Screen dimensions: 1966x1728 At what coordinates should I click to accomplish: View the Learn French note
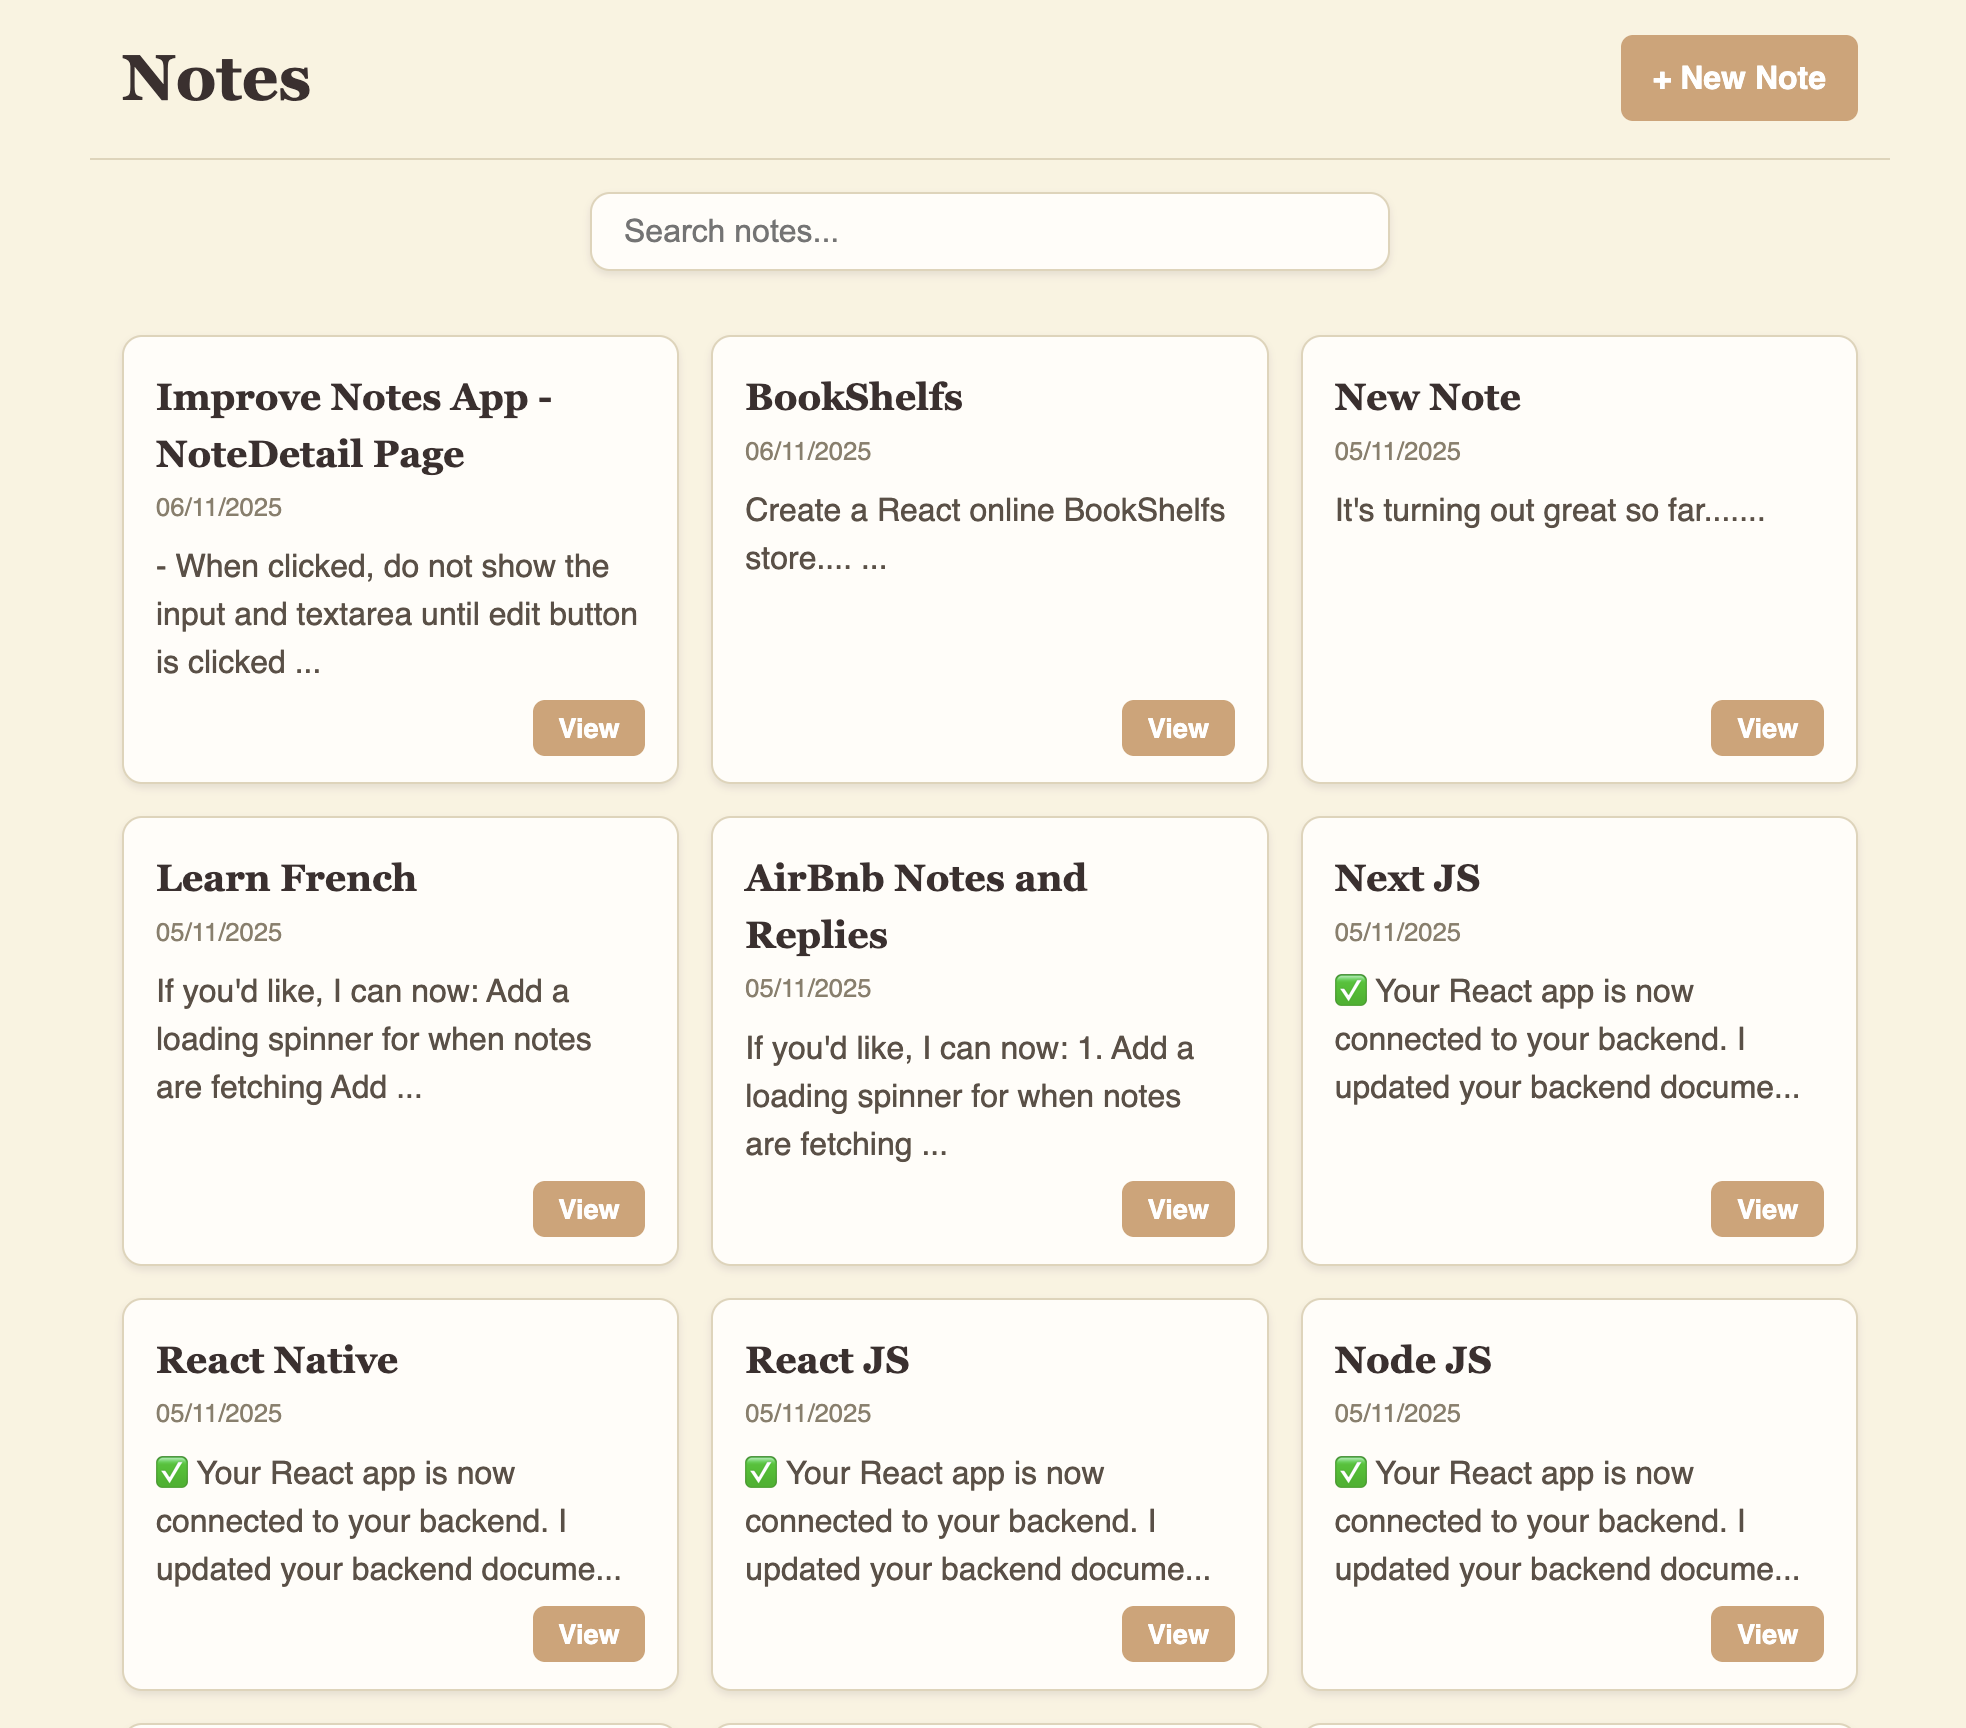(x=588, y=1209)
